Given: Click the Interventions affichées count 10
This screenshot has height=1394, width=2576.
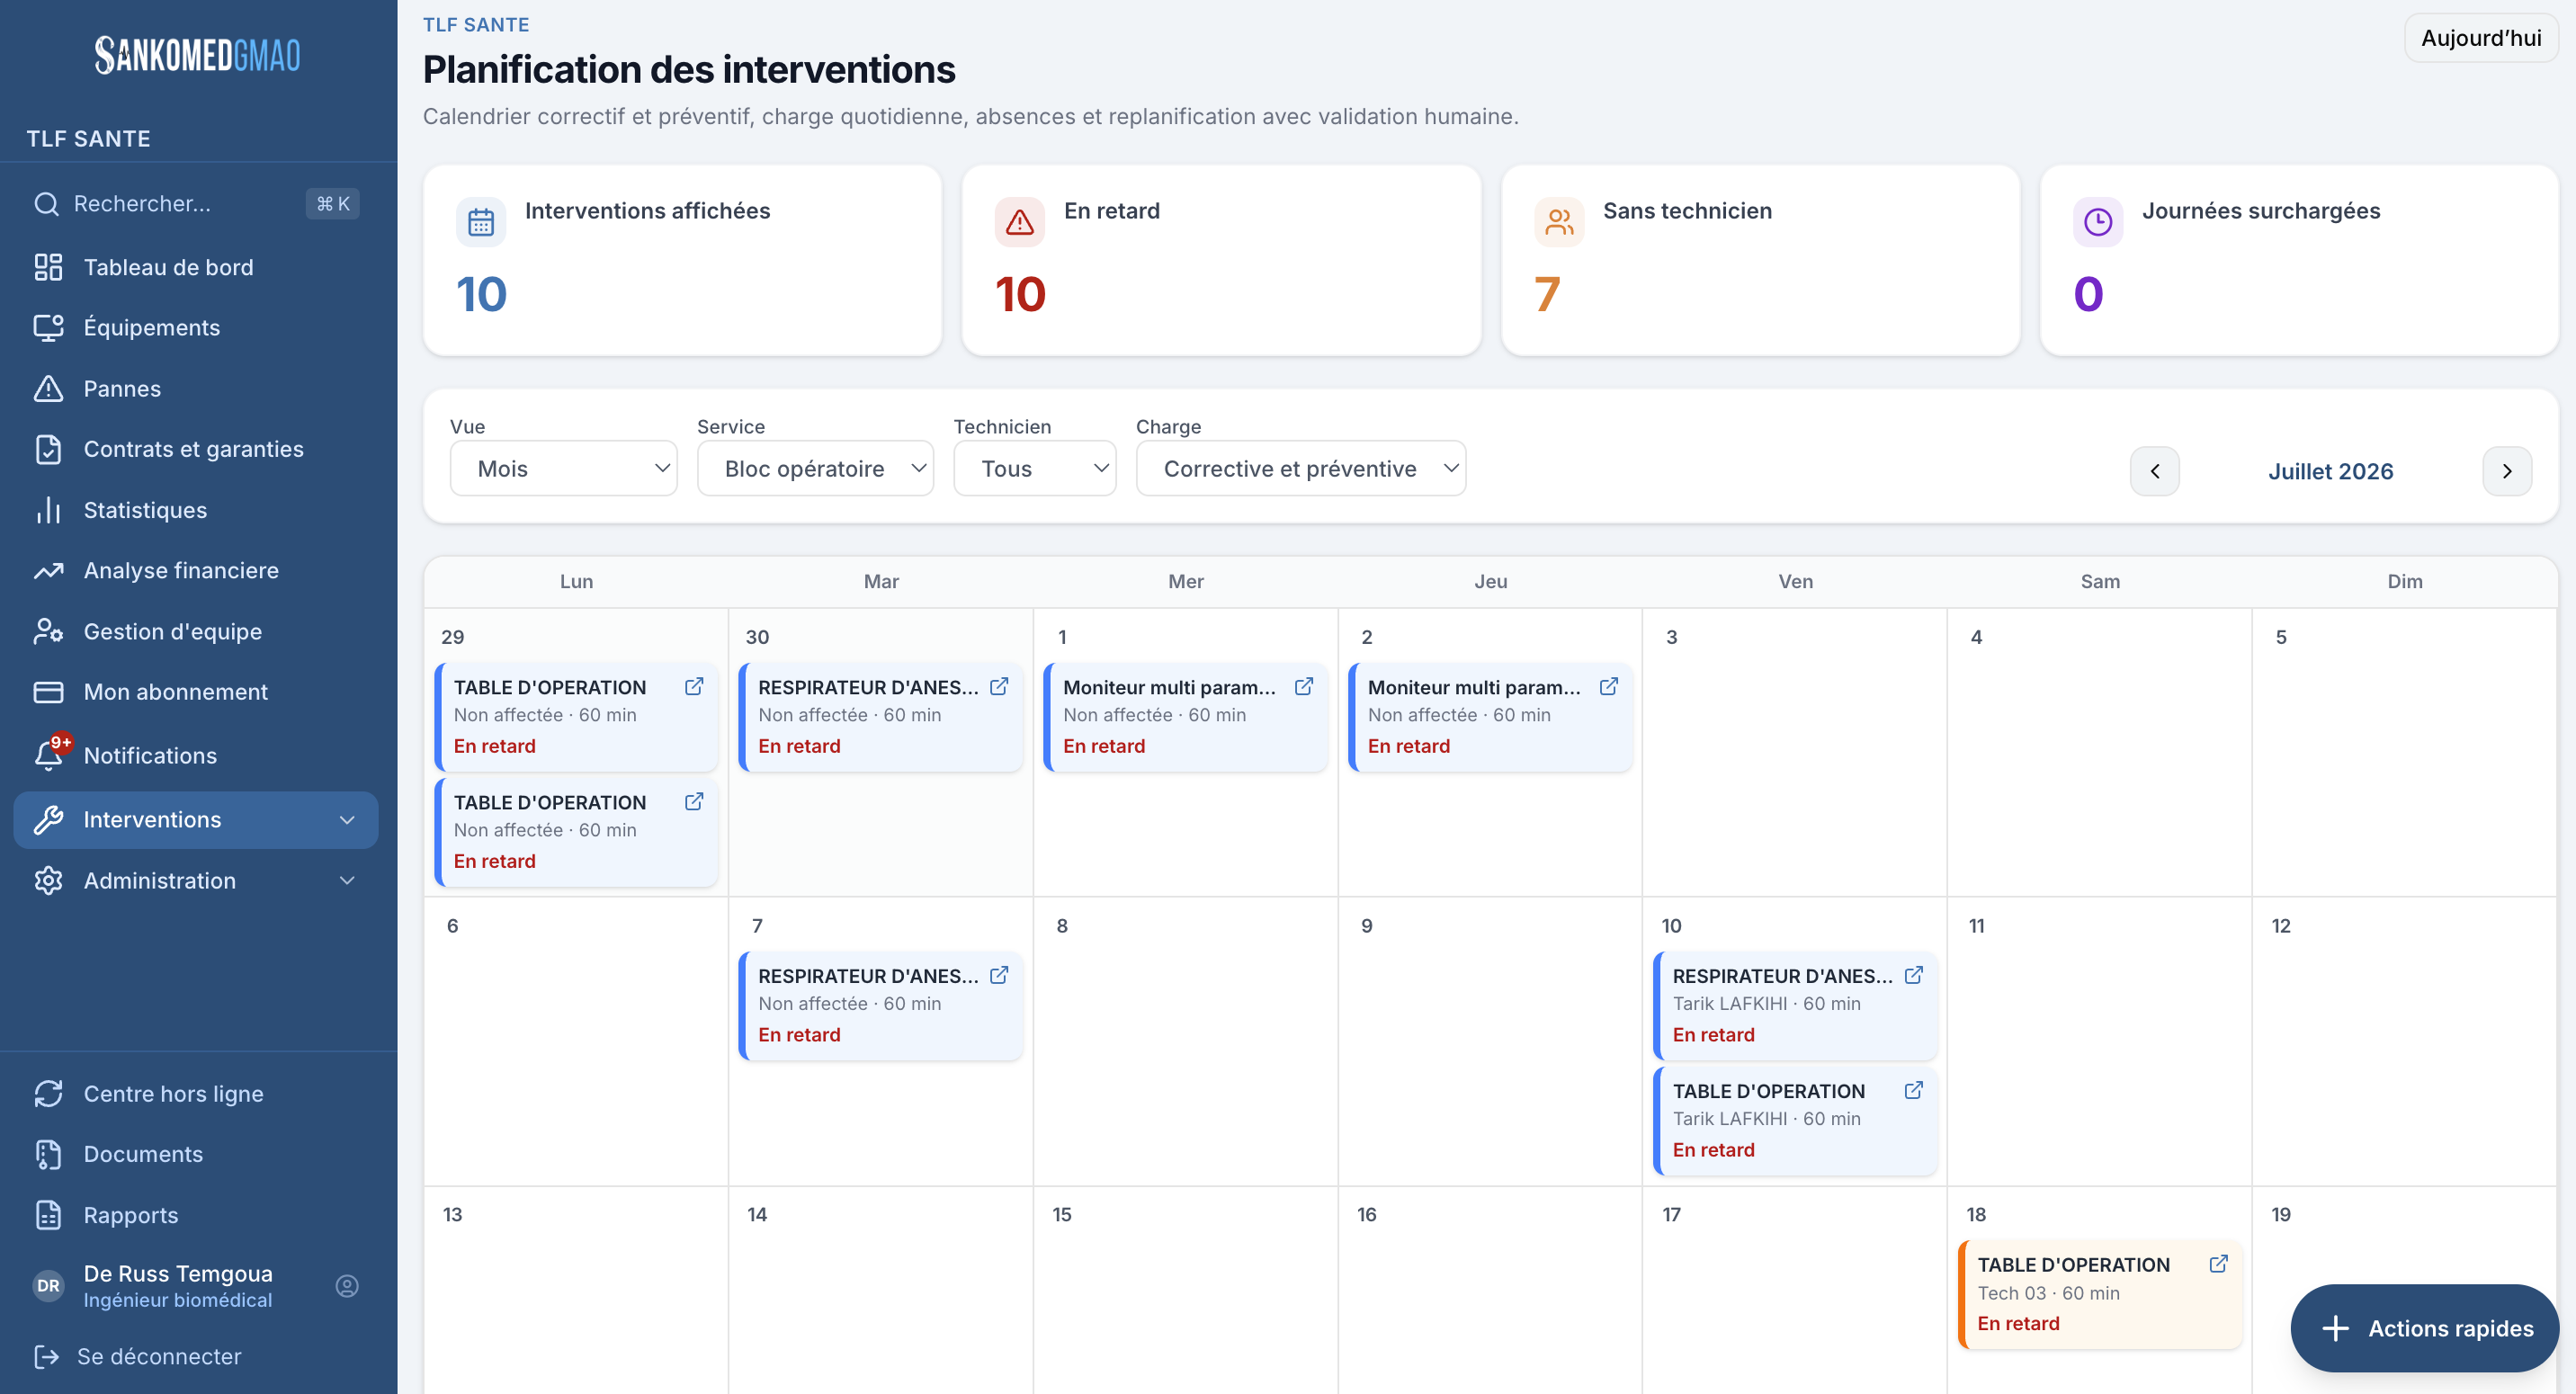Looking at the screenshot, I should click(x=481, y=294).
